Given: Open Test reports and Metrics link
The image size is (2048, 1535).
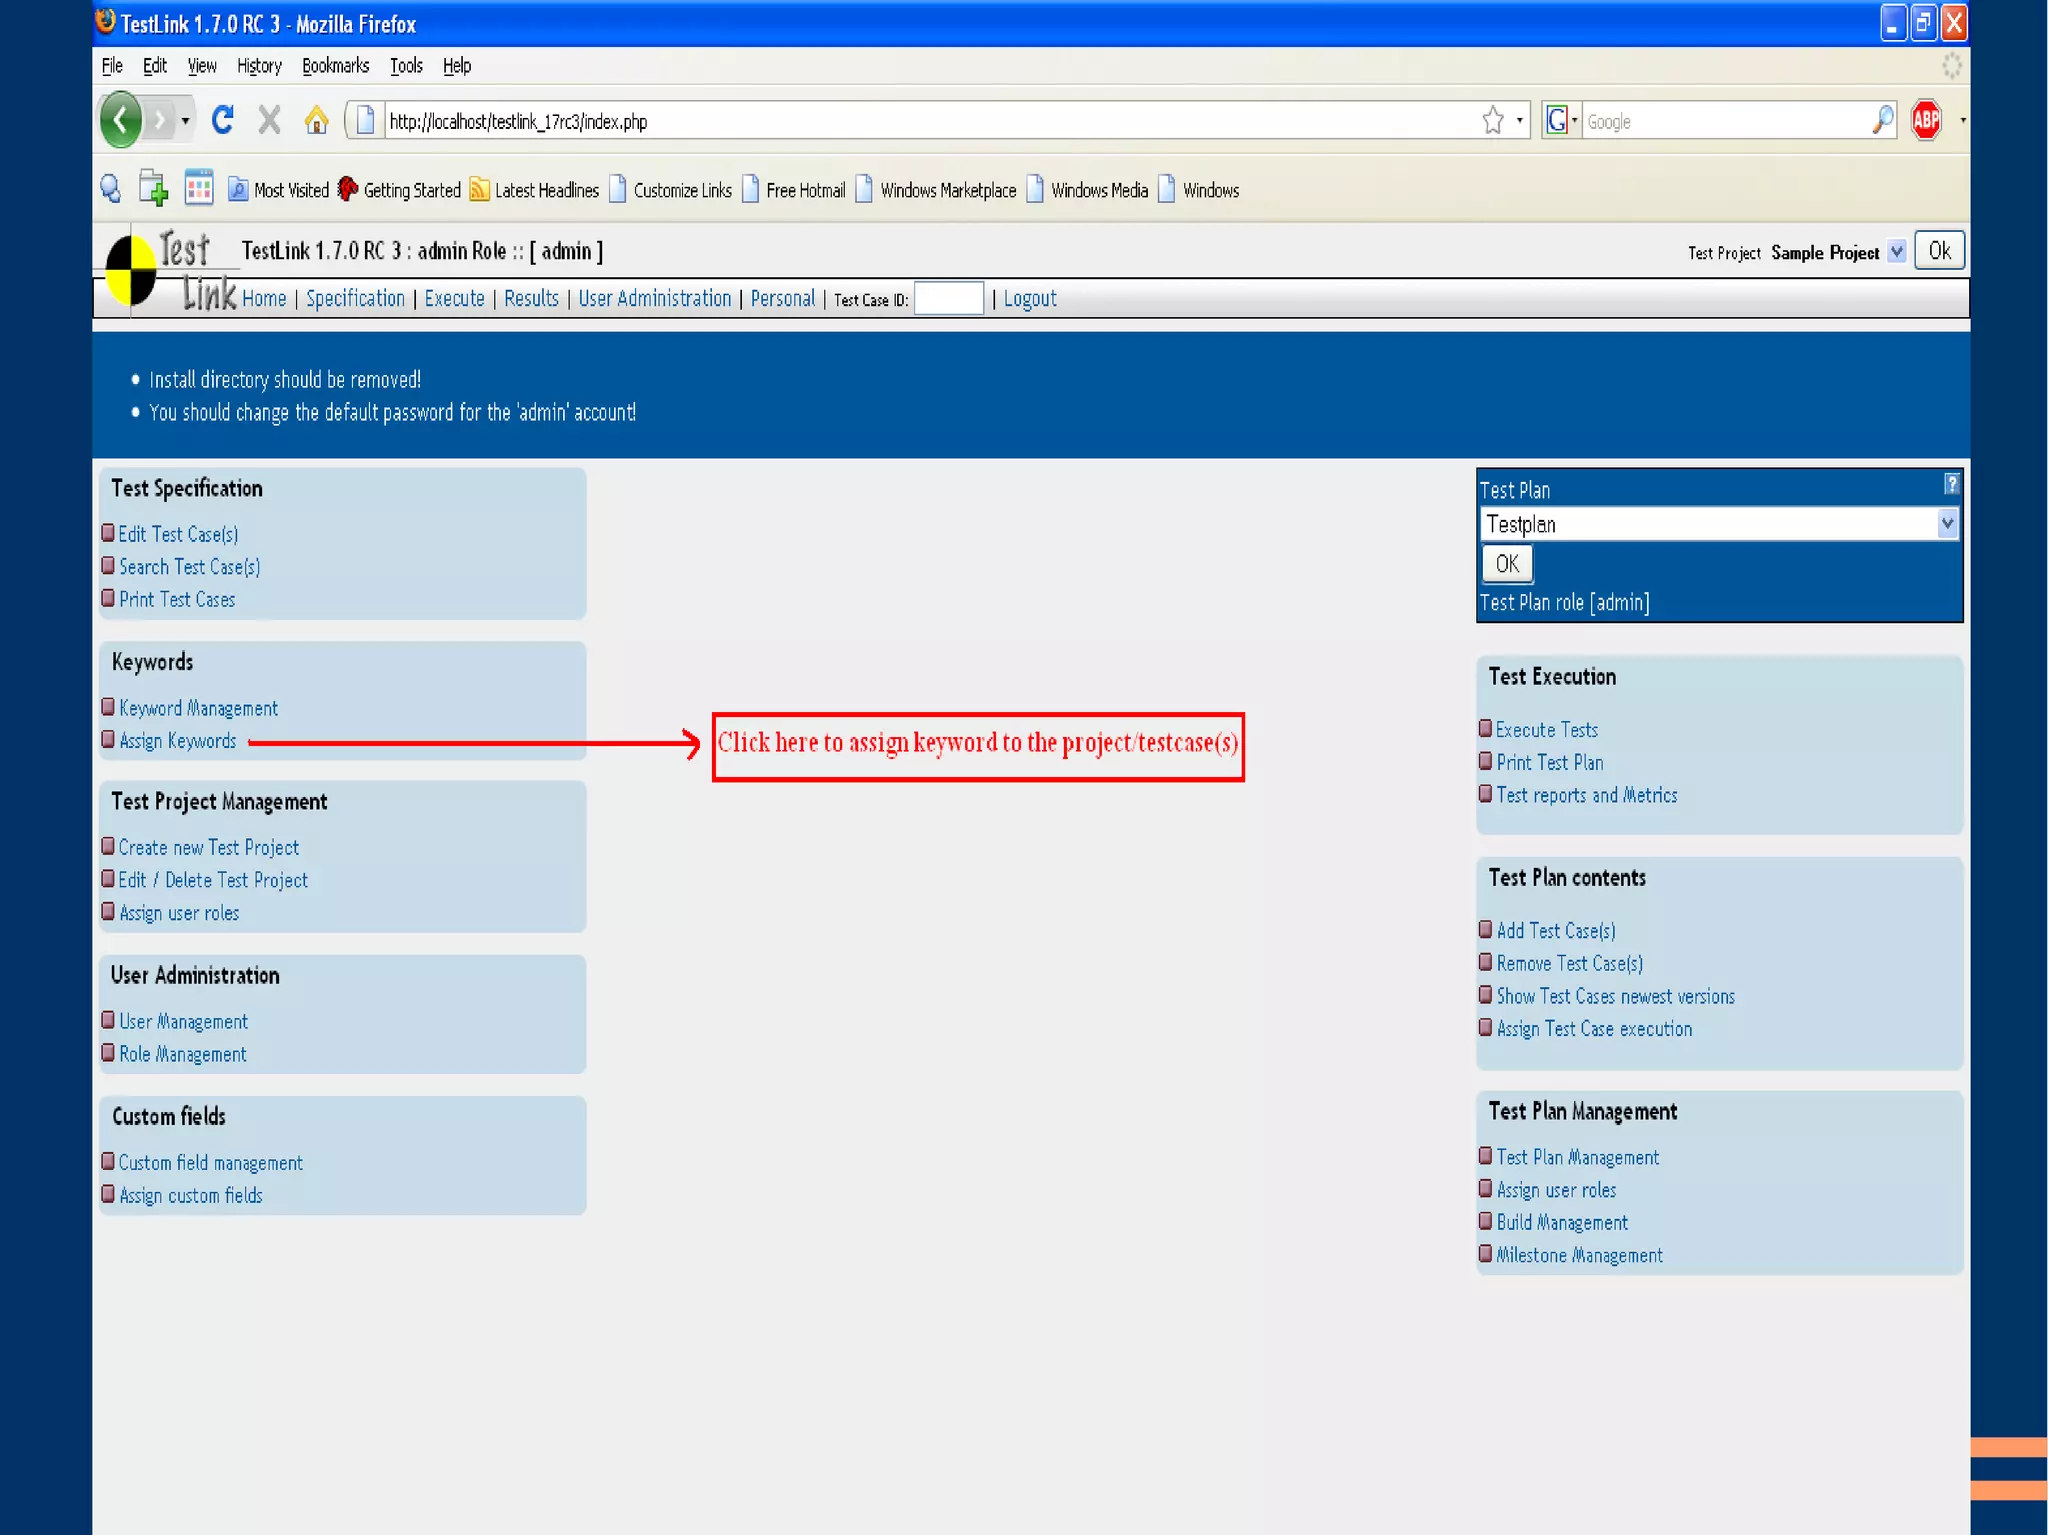Looking at the screenshot, I should [x=1587, y=796].
